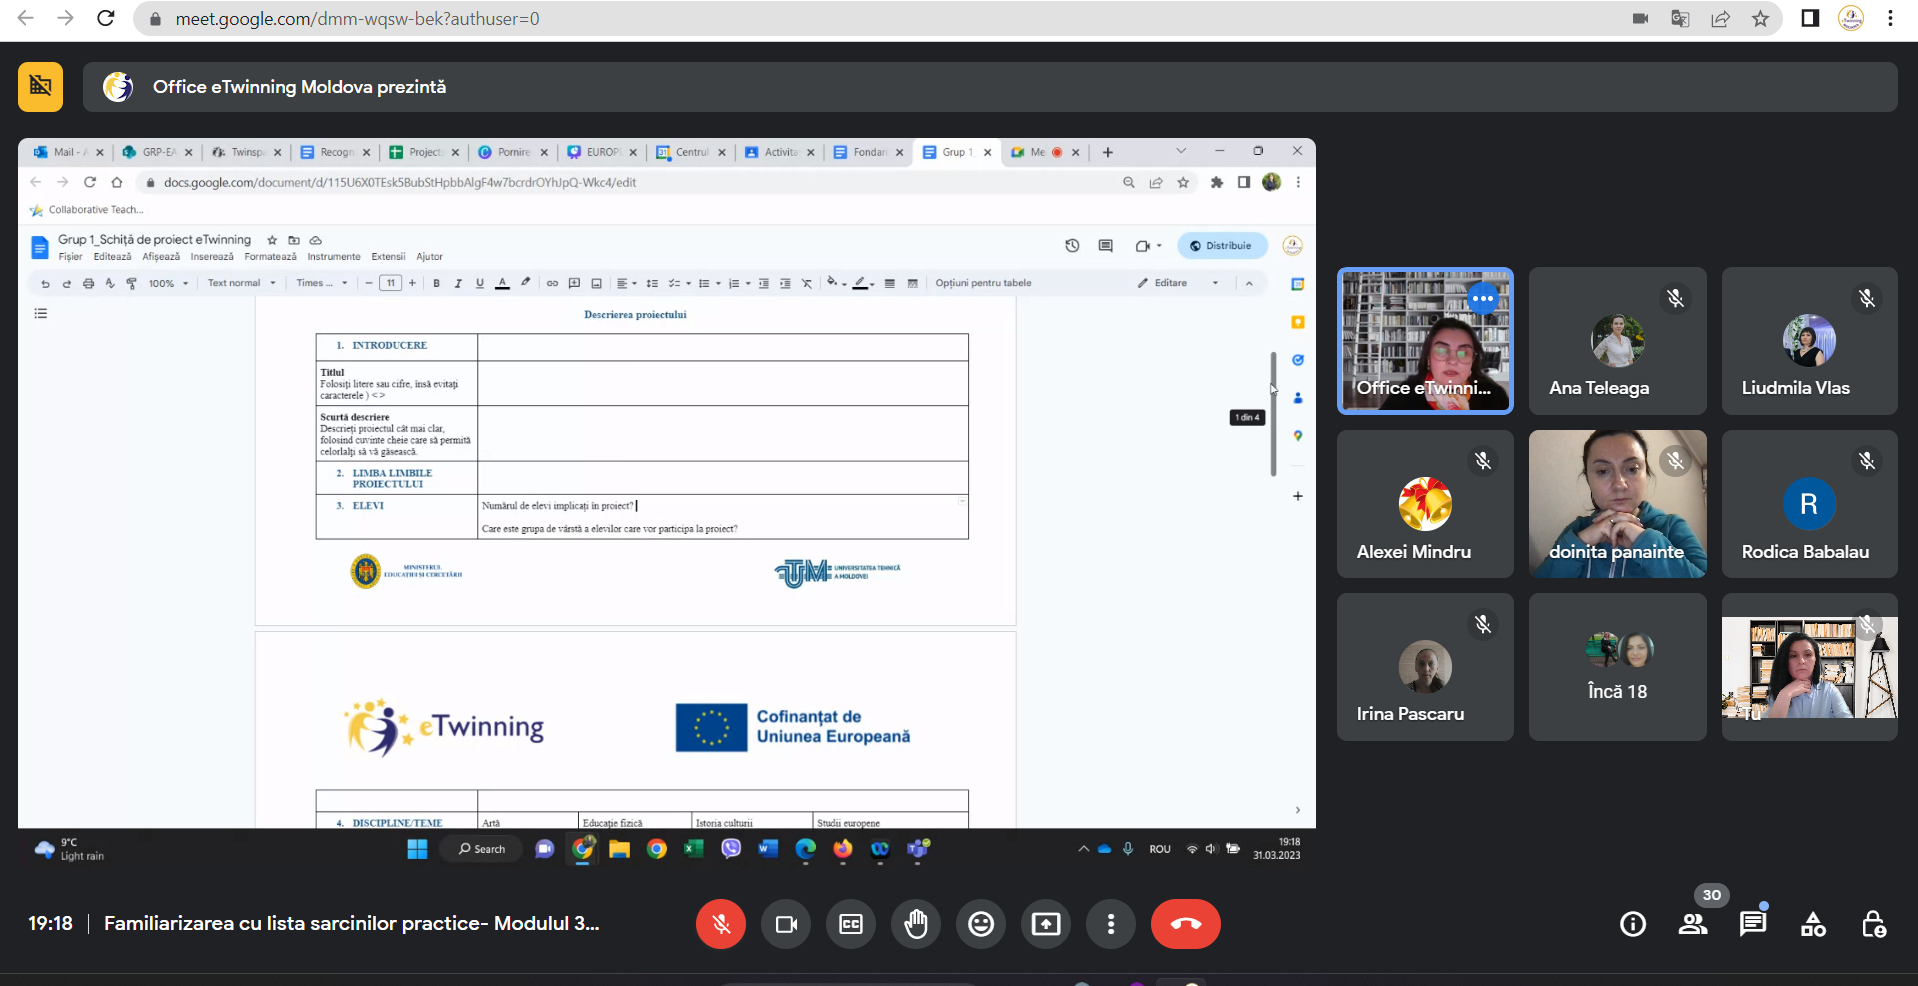The height and width of the screenshot is (986, 1918).
Task: Open Extensii menu in shared Docs
Action: click(x=388, y=257)
